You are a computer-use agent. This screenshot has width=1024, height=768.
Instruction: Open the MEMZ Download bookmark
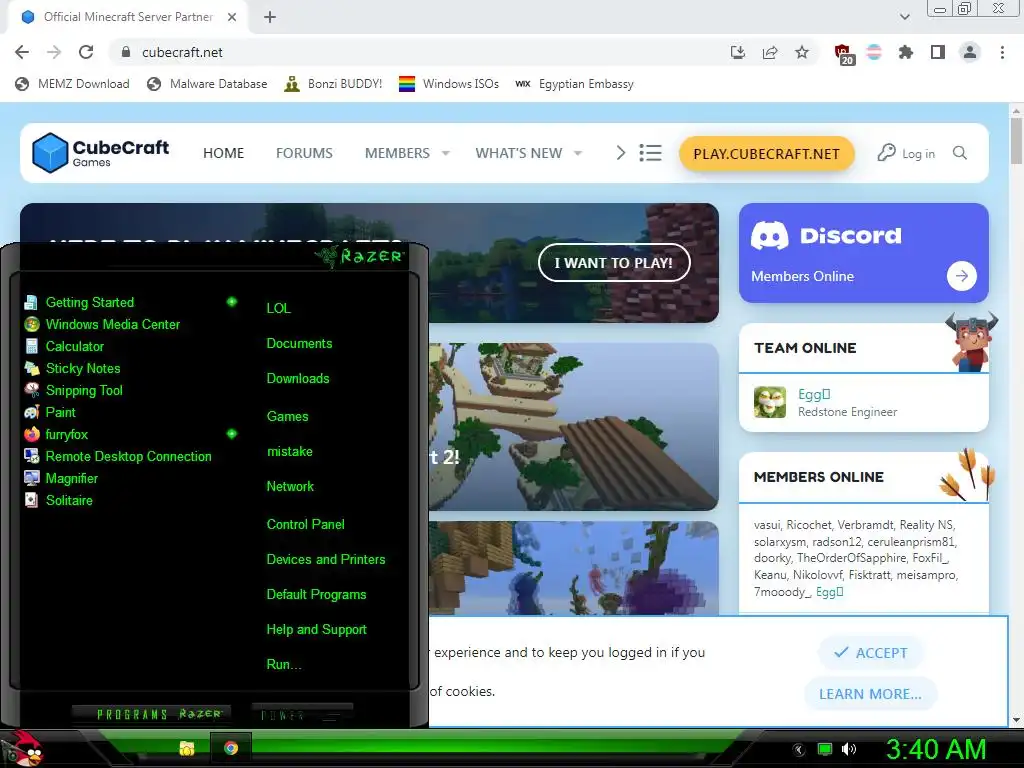point(72,84)
